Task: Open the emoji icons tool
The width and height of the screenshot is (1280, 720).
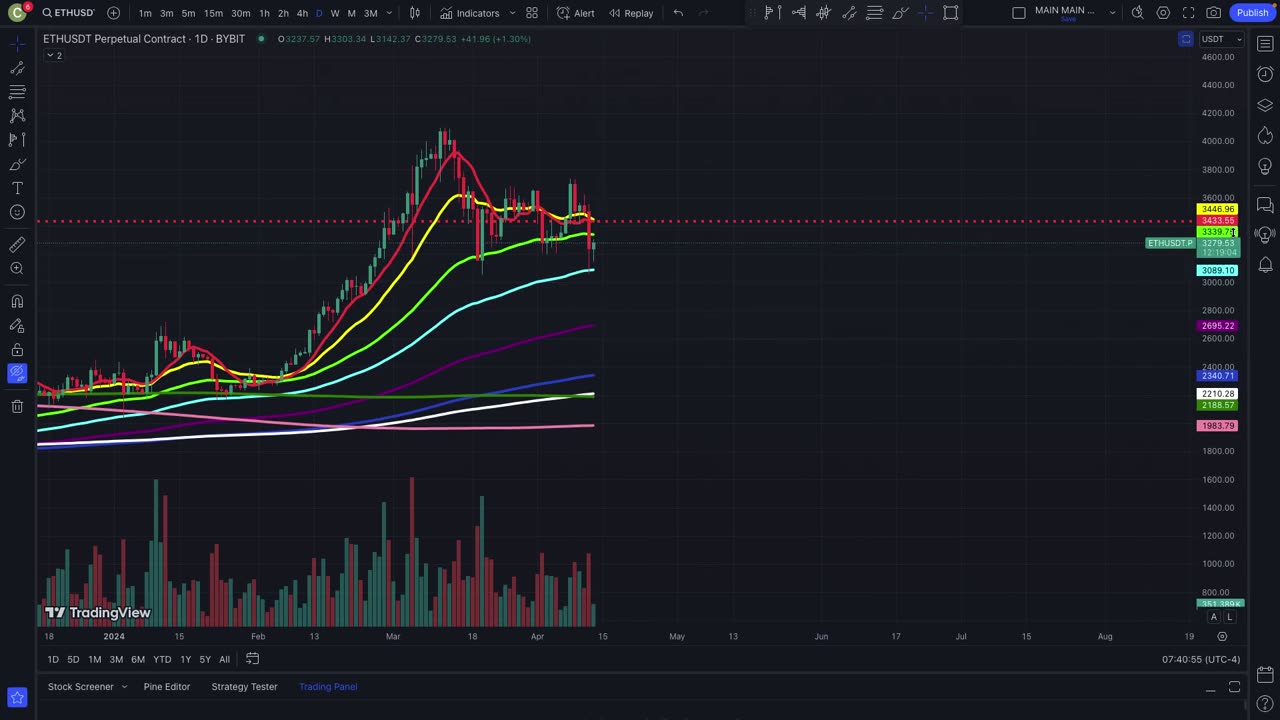Action: [x=17, y=212]
